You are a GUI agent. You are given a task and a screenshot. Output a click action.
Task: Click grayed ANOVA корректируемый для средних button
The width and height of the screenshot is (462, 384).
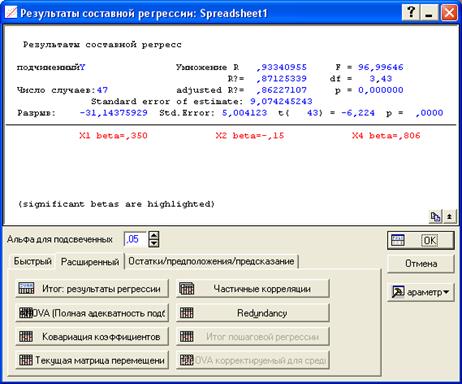pyautogui.click(x=253, y=360)
